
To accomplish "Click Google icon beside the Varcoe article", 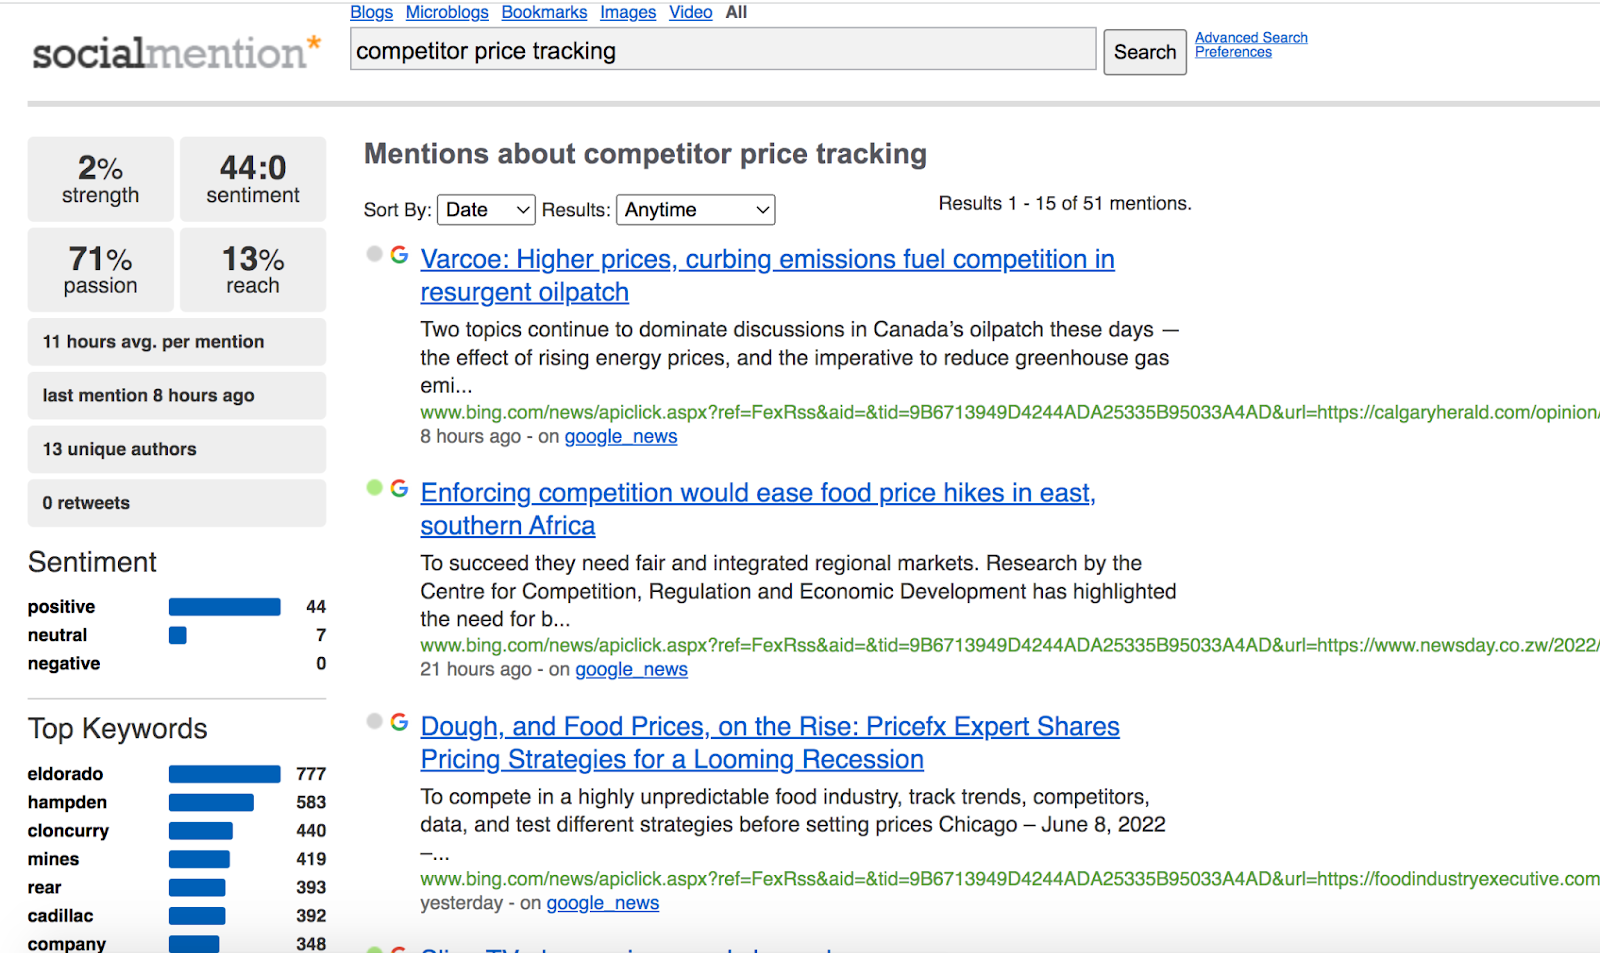I will tap(399, 255).
